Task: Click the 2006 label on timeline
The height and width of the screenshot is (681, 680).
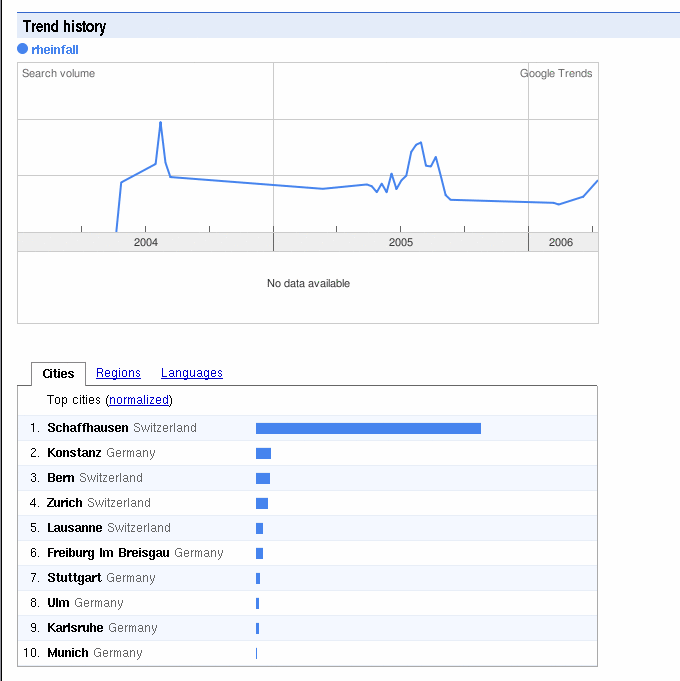Action: coord(561,242)
